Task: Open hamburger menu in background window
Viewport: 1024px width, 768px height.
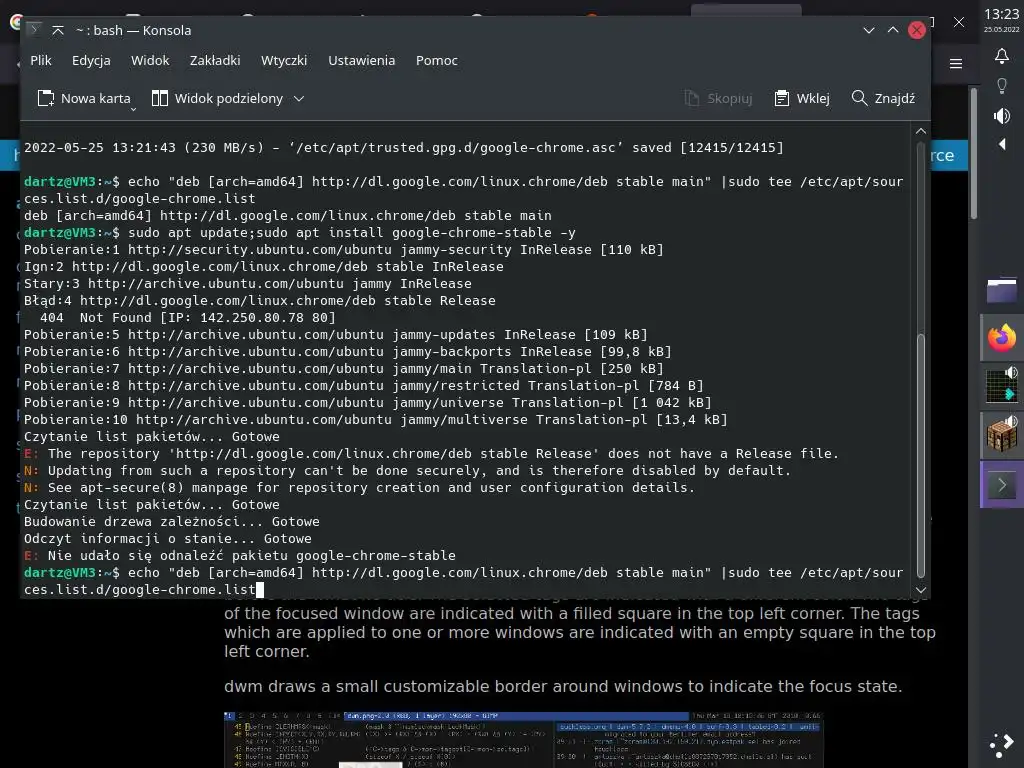Action: 956,63
